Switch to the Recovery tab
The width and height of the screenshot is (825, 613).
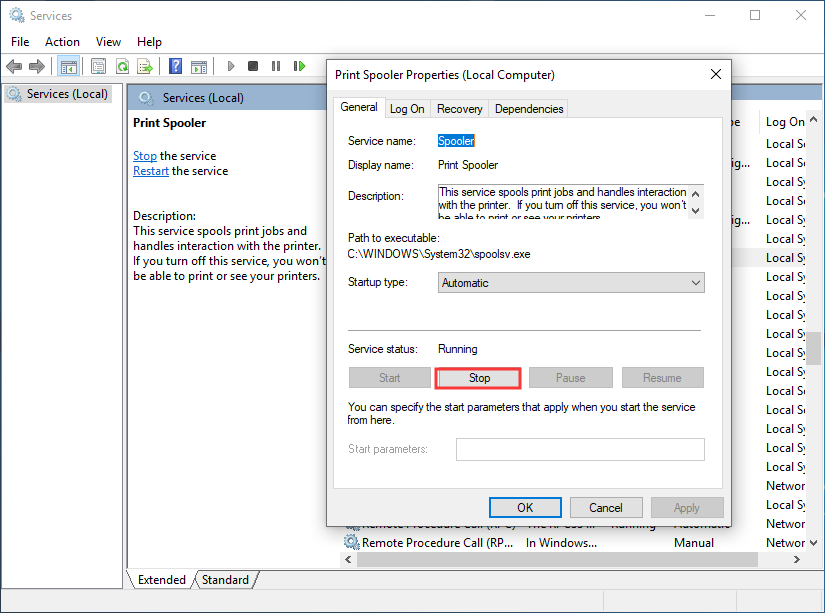pyautogui.click(x=459, y=109)
